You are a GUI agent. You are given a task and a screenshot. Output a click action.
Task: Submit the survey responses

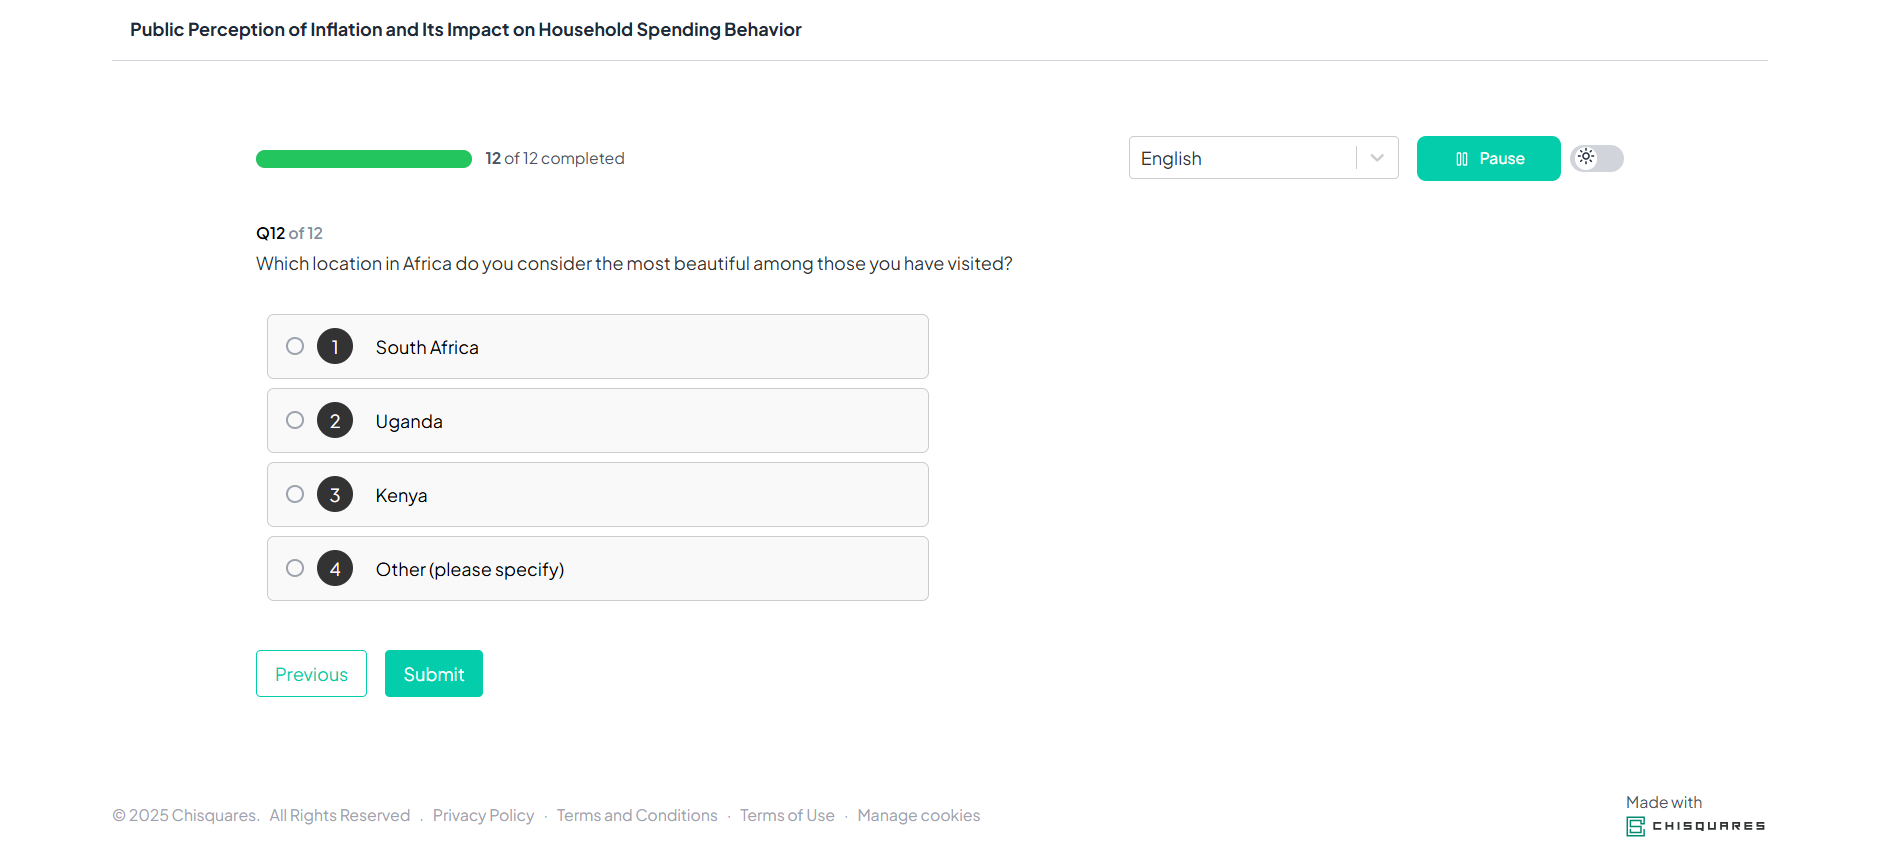434,674
